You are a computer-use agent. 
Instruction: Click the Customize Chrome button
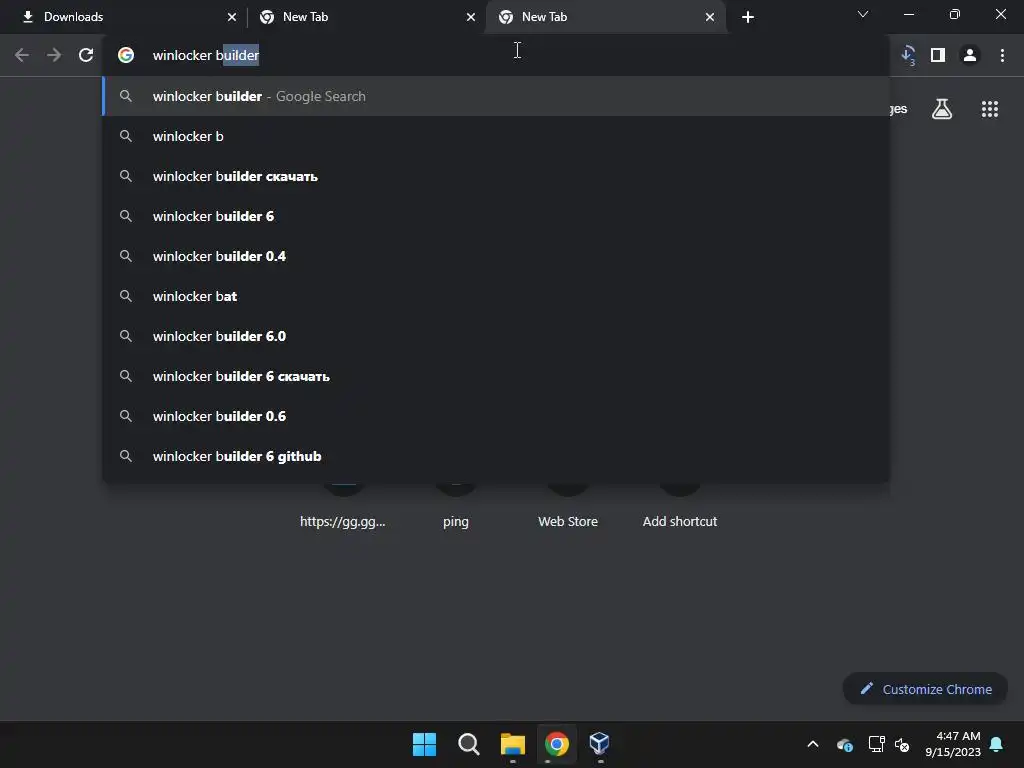coord(925,689)
